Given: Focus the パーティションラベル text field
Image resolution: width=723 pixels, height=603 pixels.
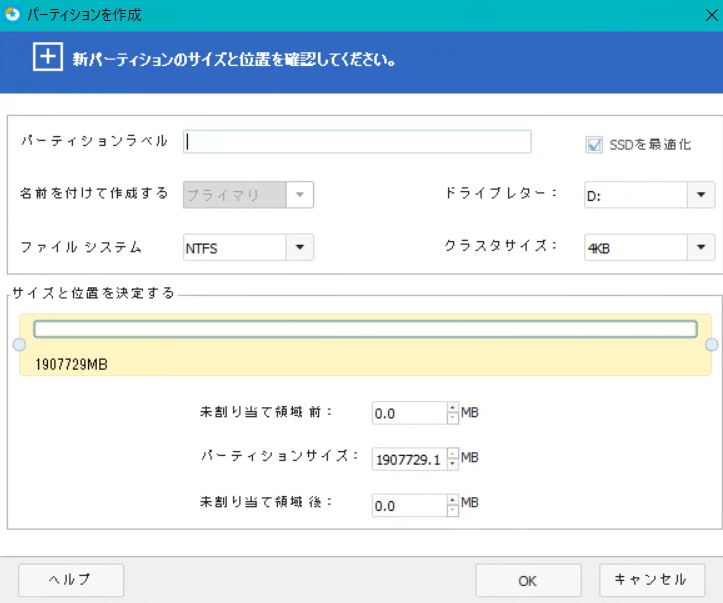Looking at the screenshot, I should [357, 142].
